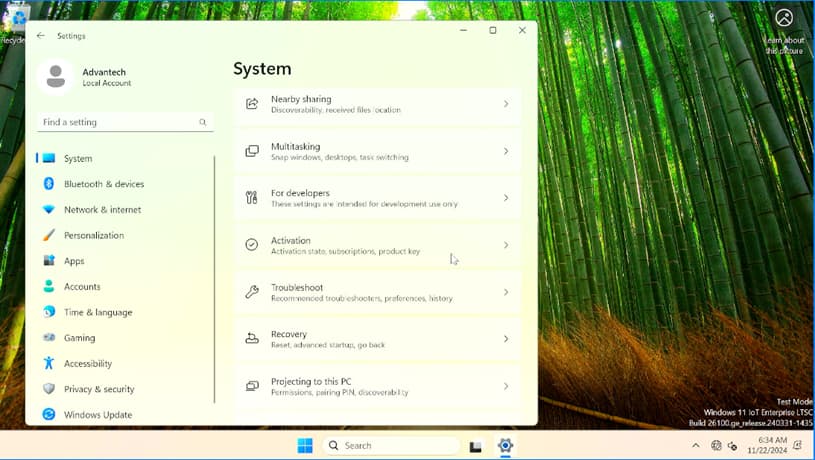Image resolution: width=815 pixels, height=460 pixels.
Task: Show hidden icons in system tray
Action: point(695,445)
